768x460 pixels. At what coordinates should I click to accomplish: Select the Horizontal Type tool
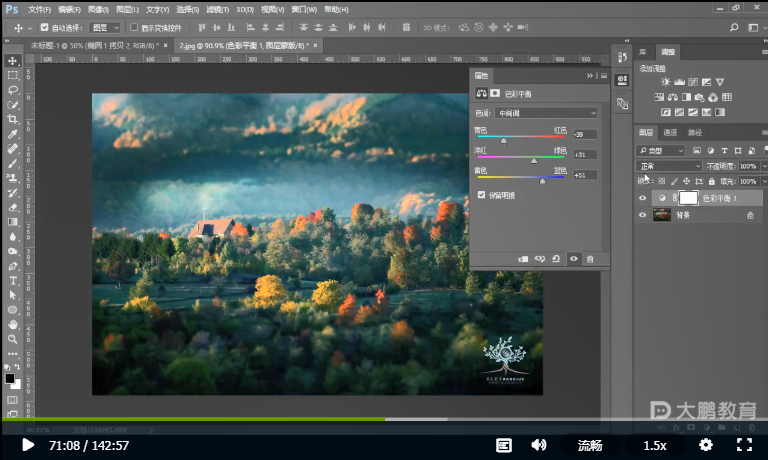pos(13,280)
